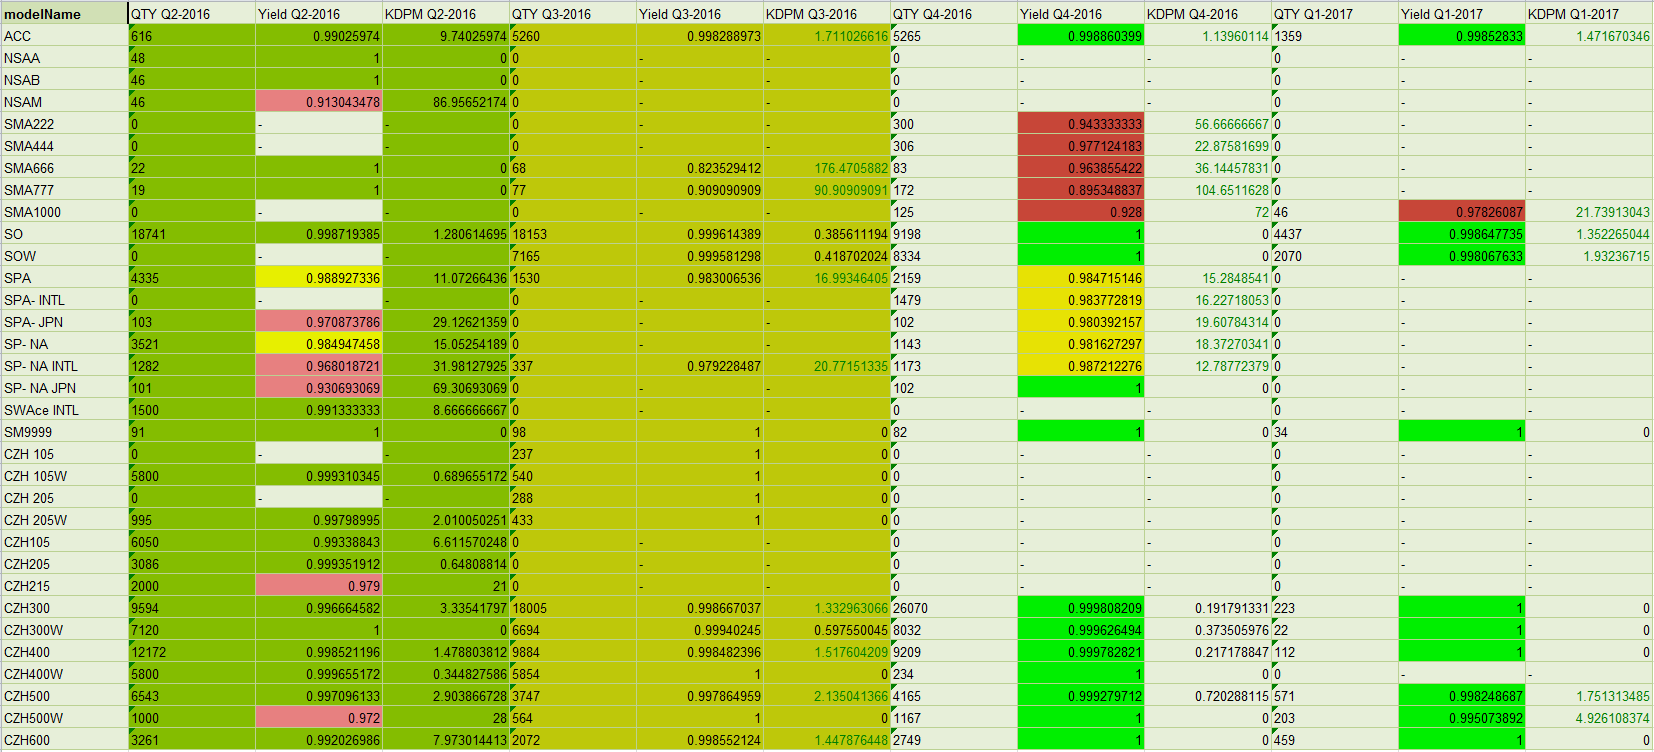Click the KDPM value 104.6511628

click(x=1208, y=190)
